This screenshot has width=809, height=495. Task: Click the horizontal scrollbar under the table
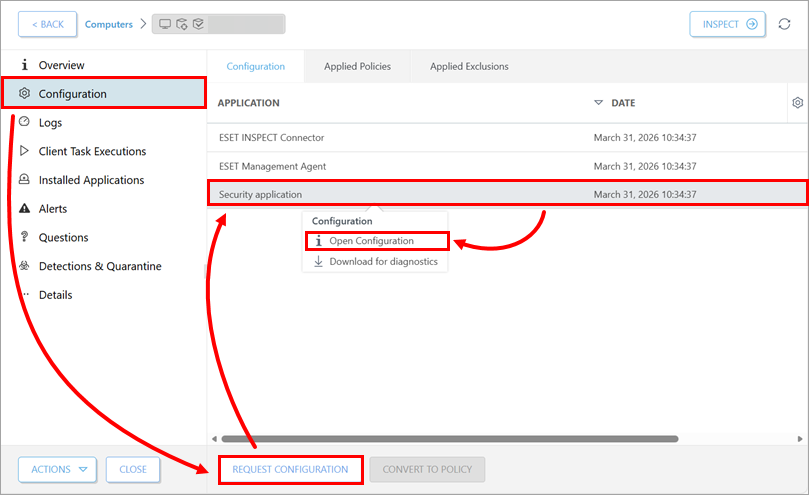tap(449, 438)
